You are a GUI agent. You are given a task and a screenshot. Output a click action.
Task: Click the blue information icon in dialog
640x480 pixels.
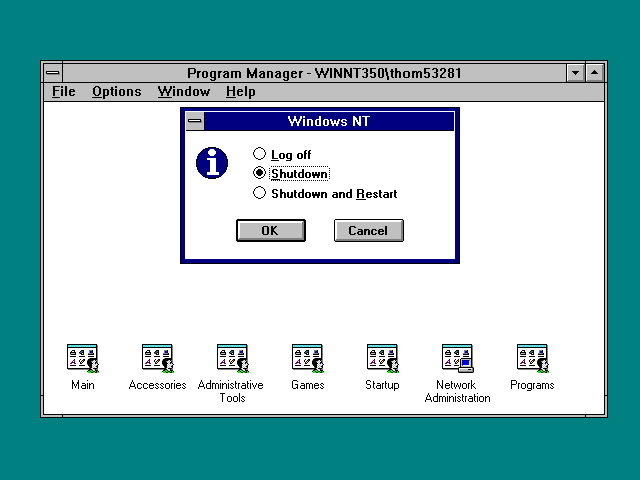pyautogui.click(x=211, y=162)
